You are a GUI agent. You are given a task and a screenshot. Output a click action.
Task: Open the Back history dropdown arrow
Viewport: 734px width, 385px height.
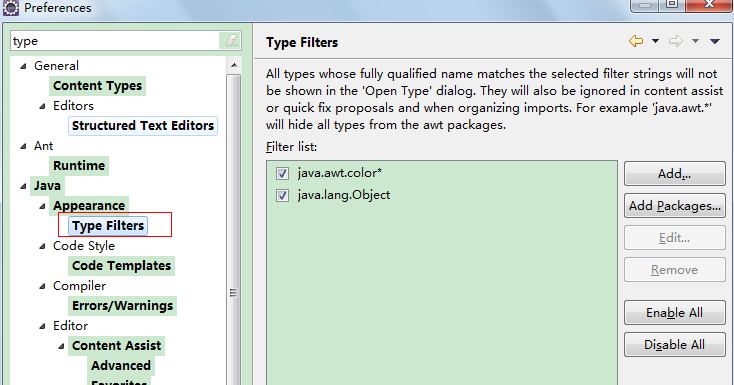pyautogui.click(x=655, y=41)
